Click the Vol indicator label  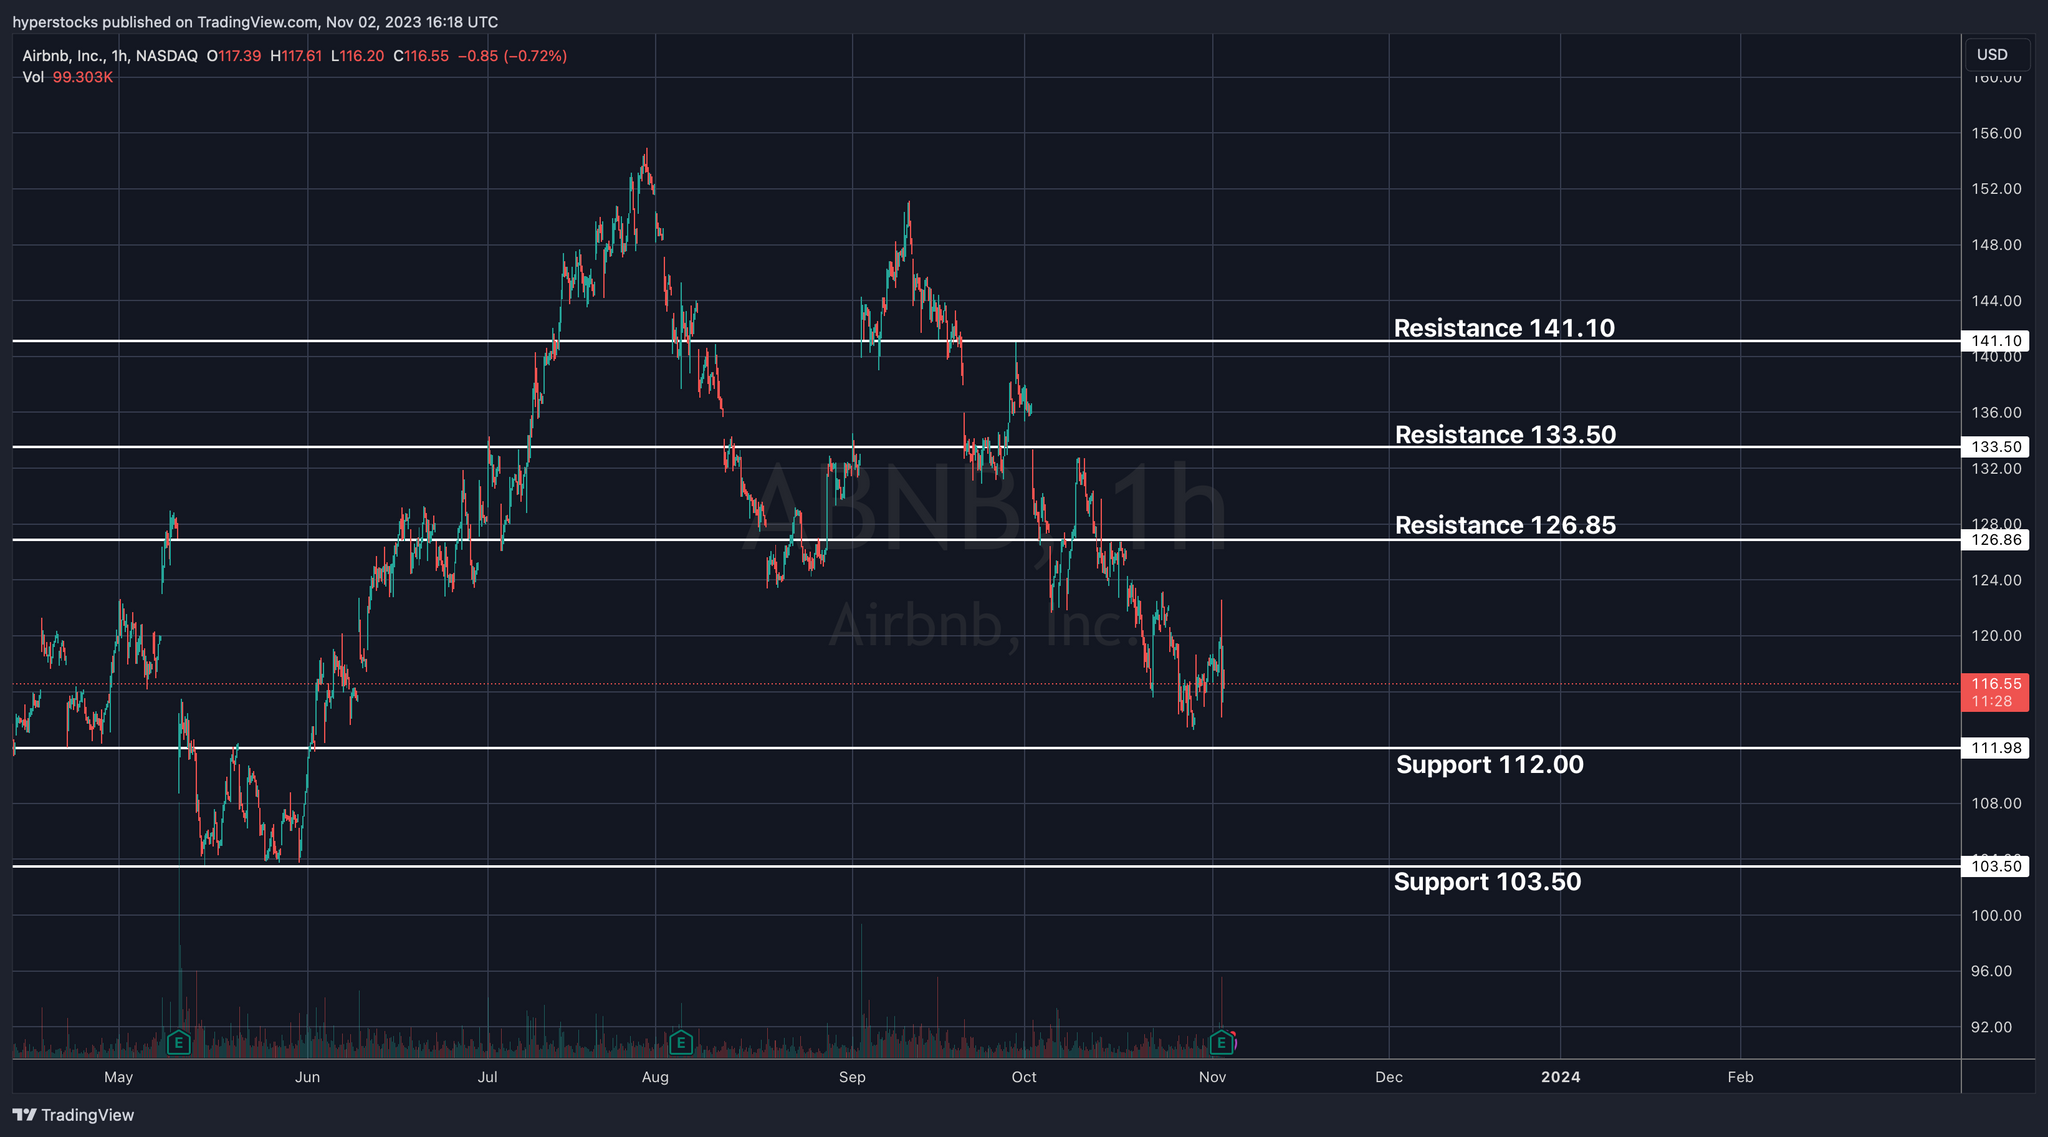pyautogui.click(x=33, y=77)
